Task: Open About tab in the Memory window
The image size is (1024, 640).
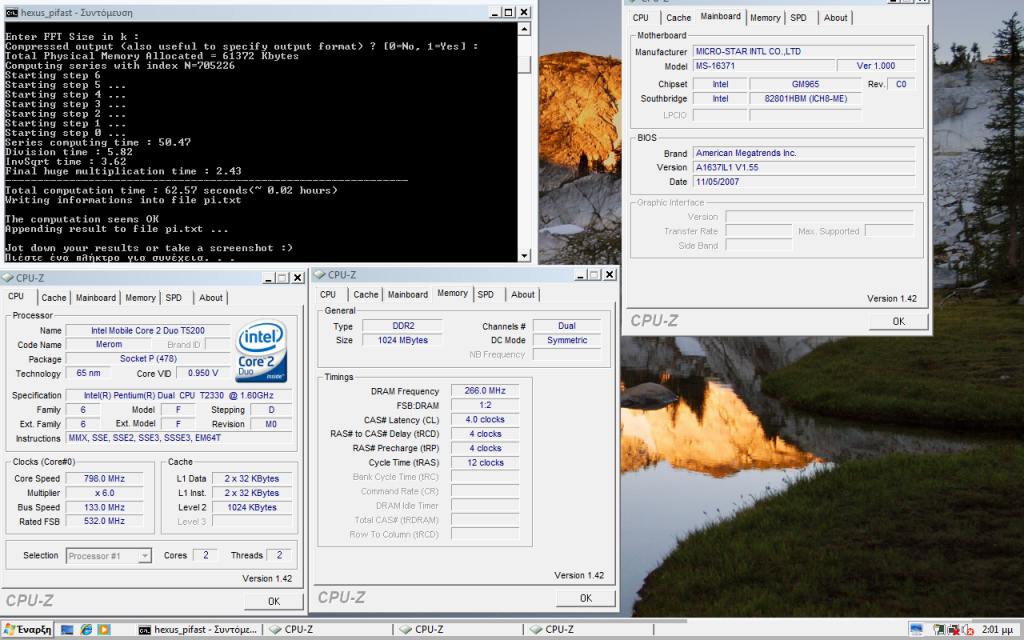Action: pyautogui.click(x=522, y=295)
